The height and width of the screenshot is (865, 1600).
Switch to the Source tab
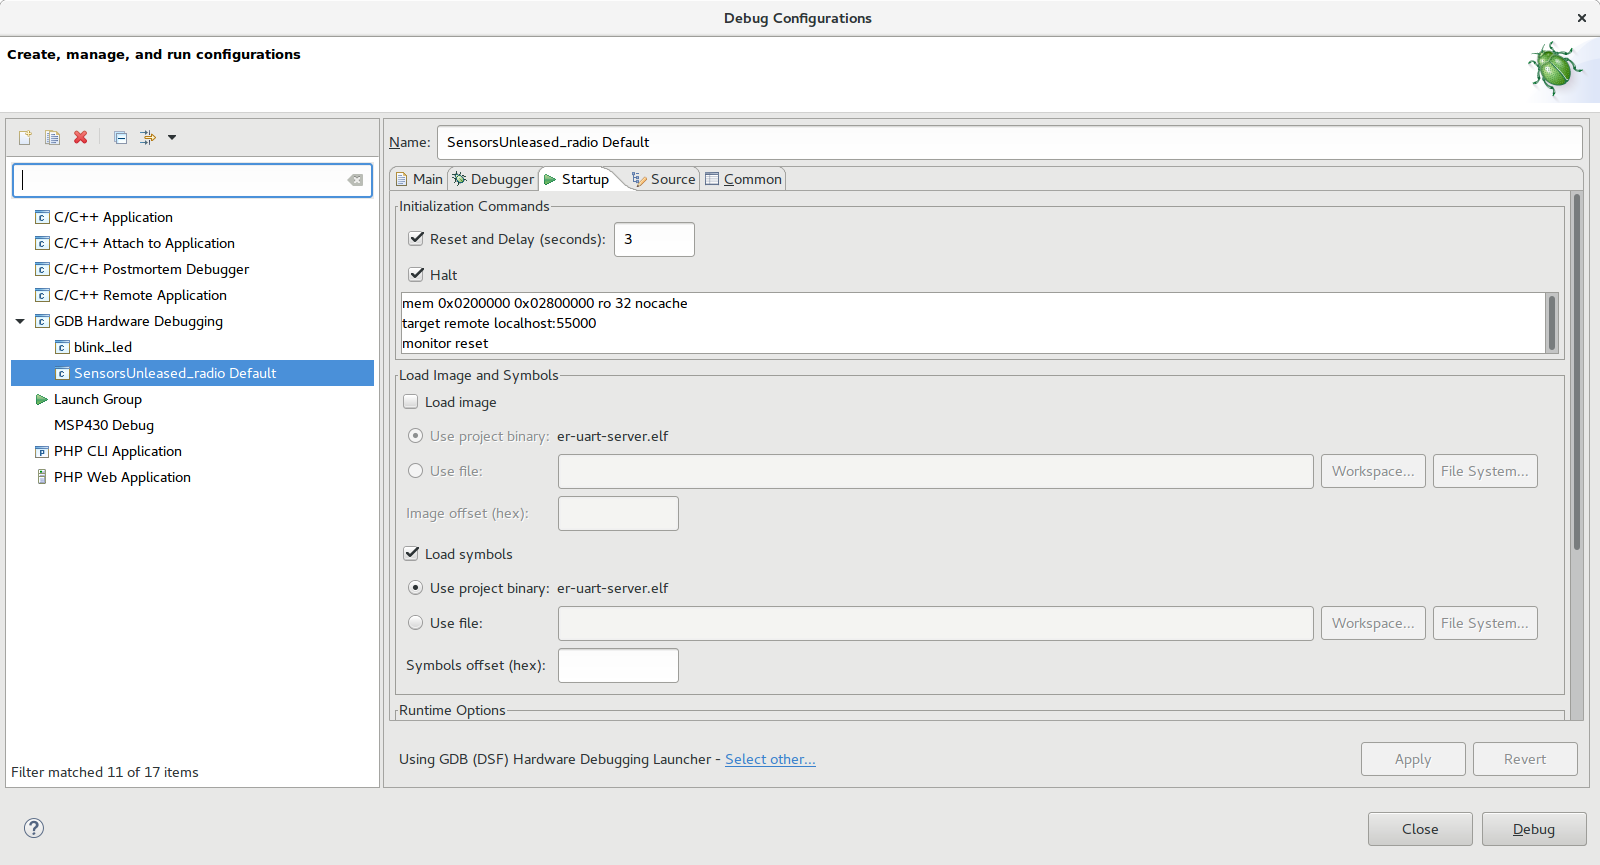[663, 179]
